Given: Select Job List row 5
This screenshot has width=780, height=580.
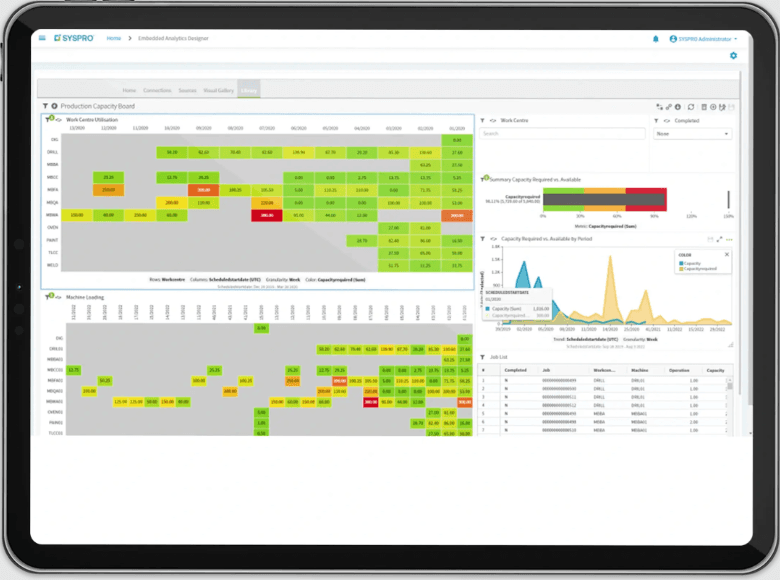Looking at the screenshot, I should [602, 414].
